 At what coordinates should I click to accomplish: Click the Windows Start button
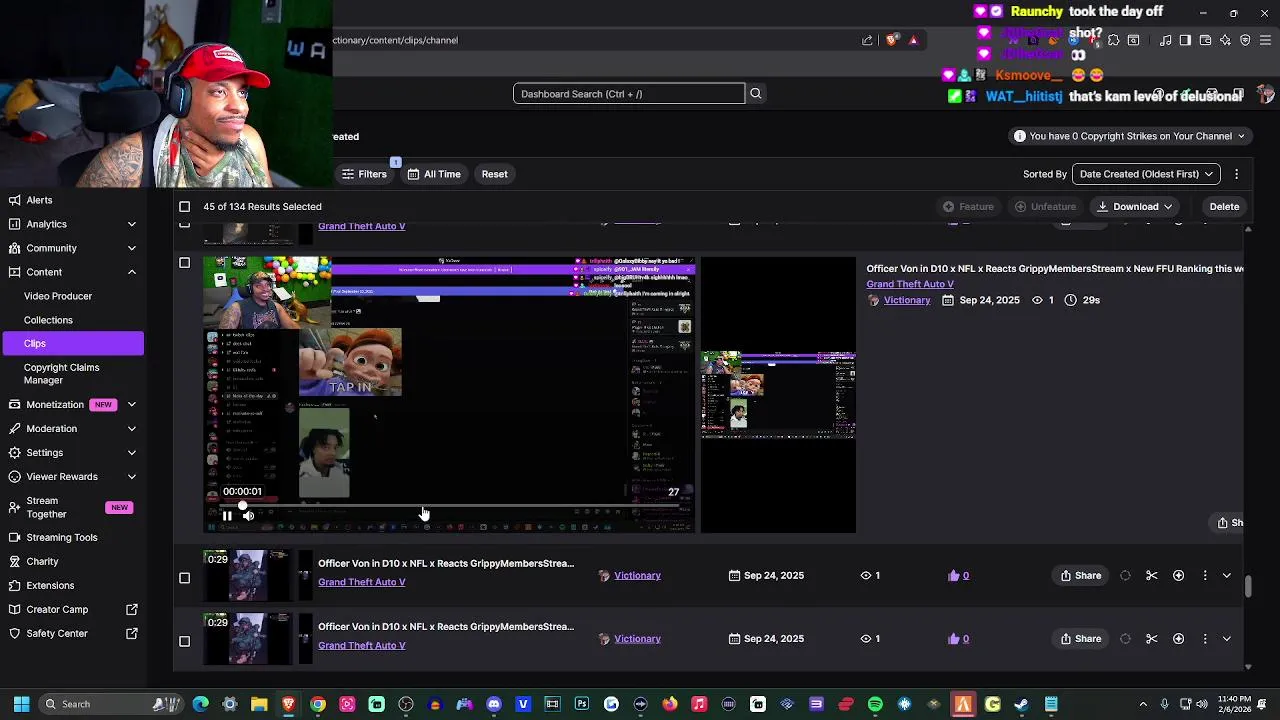coord(21,704)
